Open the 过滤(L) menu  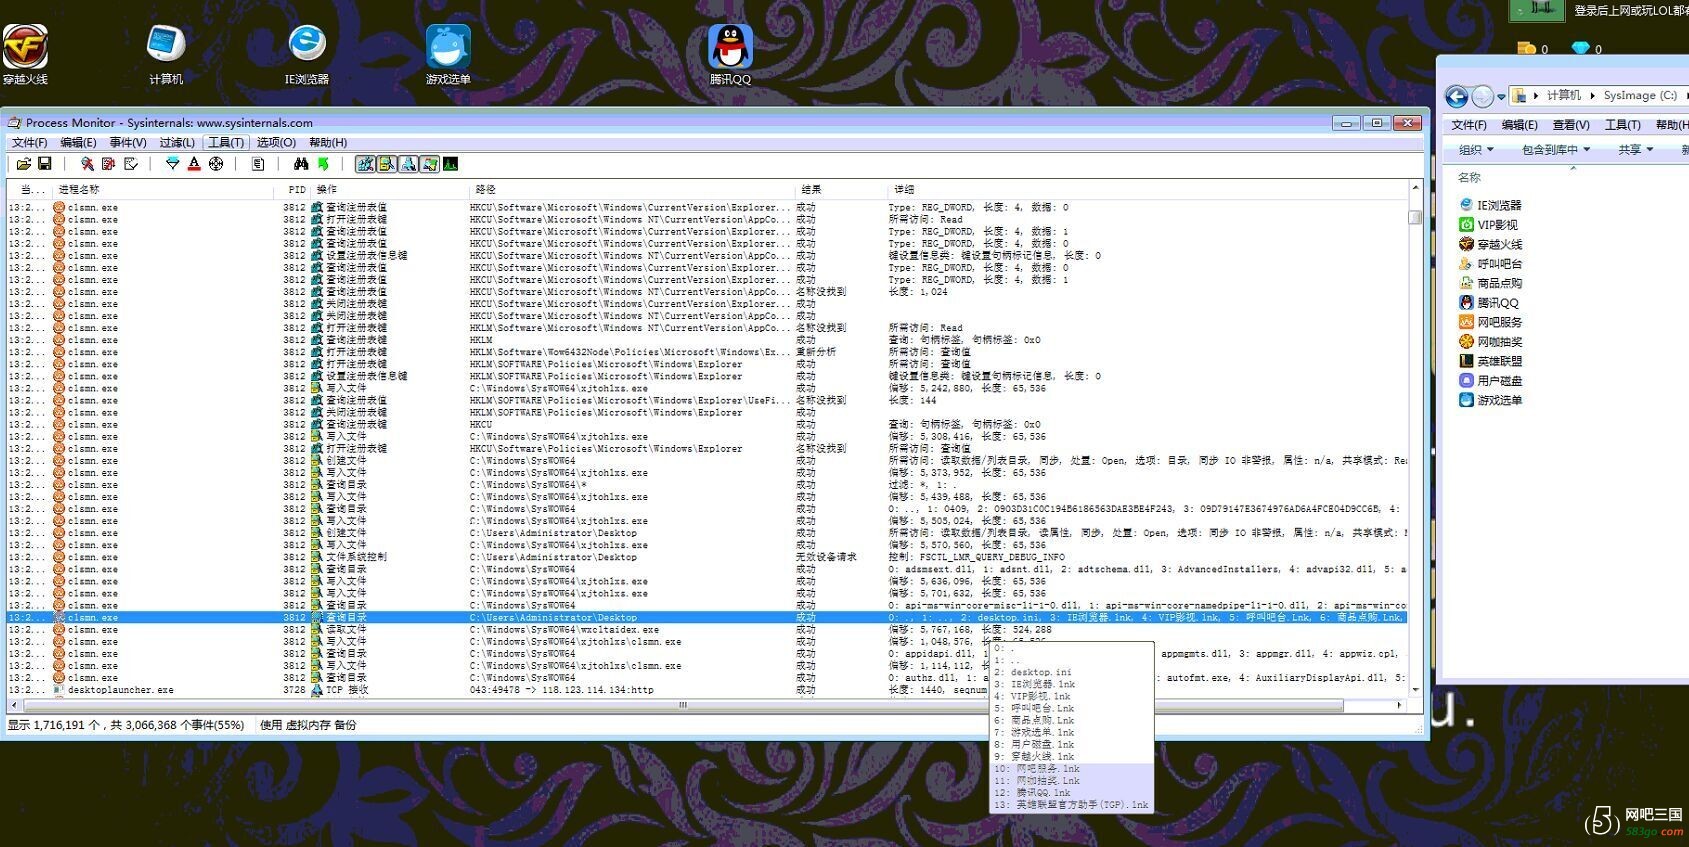point(177,143)
